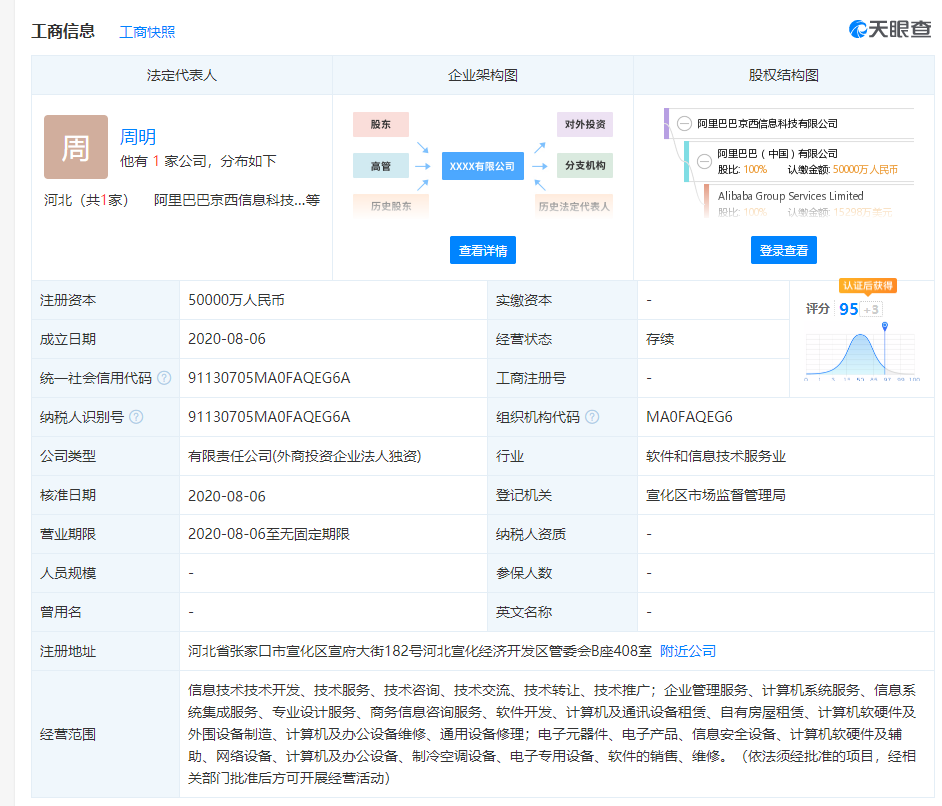Click the 河北（共1家） text
The width and height of the screenshot is (942, 806).
point(86,200)
